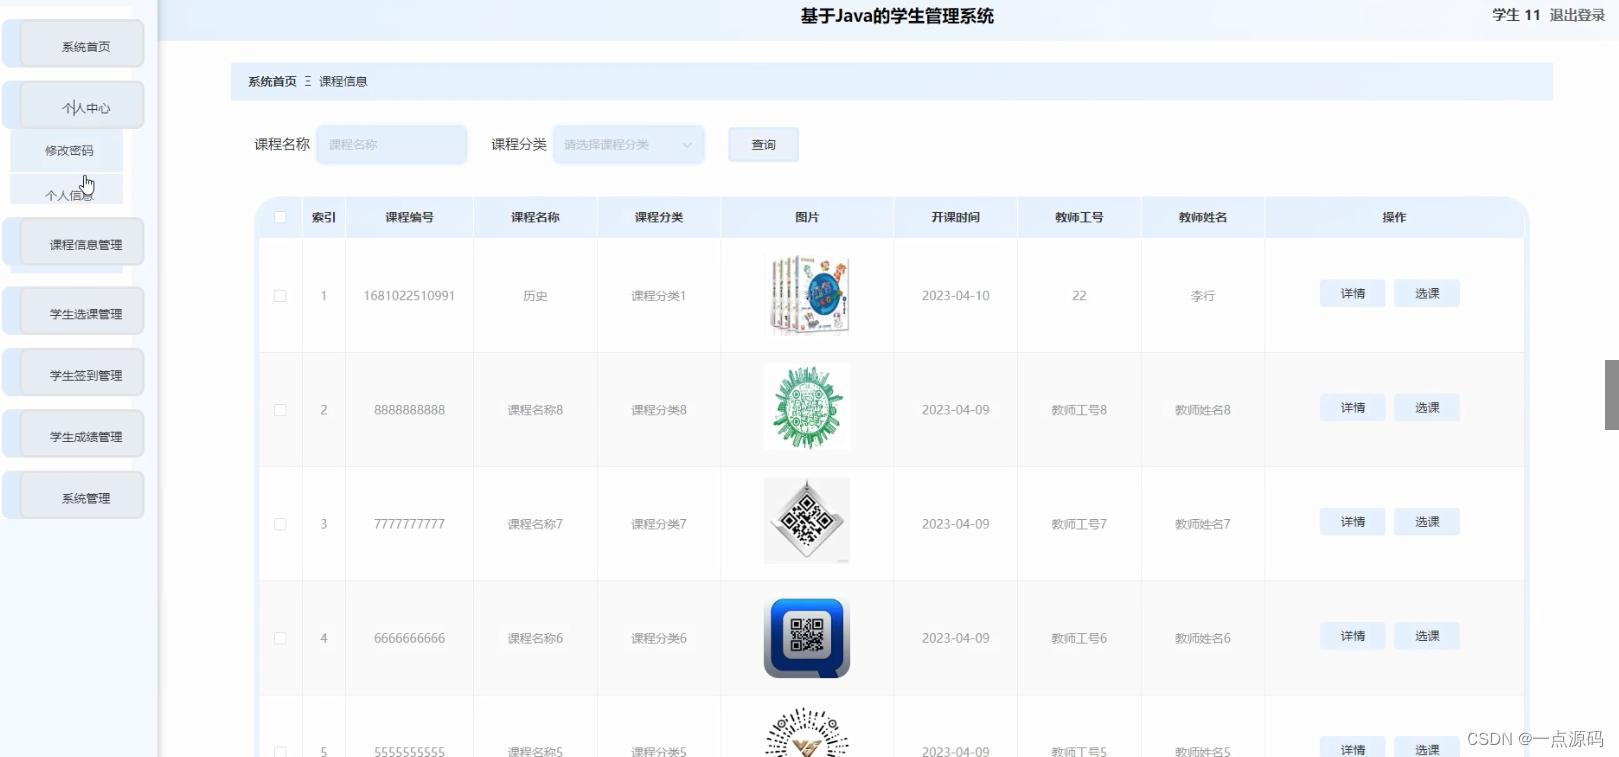
Task: Toggle the select-all header checkbox
Action: click(x=280, y=217)
